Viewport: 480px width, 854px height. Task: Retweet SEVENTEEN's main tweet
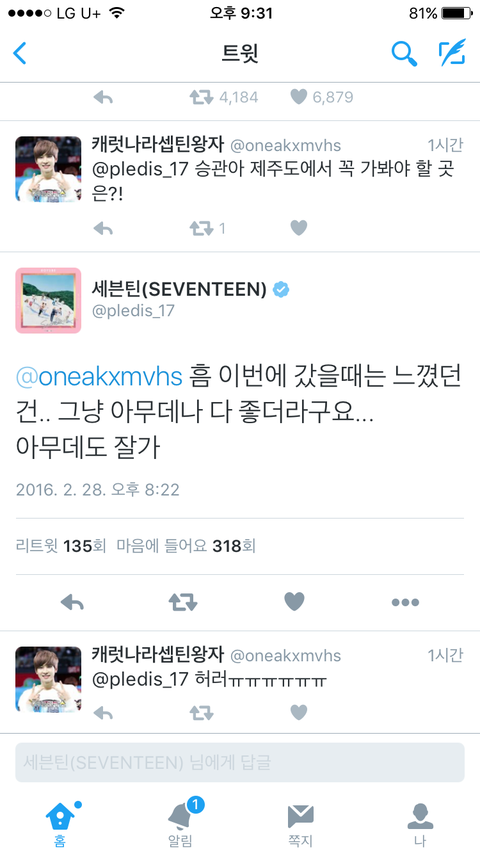pyautogui.click(x=183, y=602)
